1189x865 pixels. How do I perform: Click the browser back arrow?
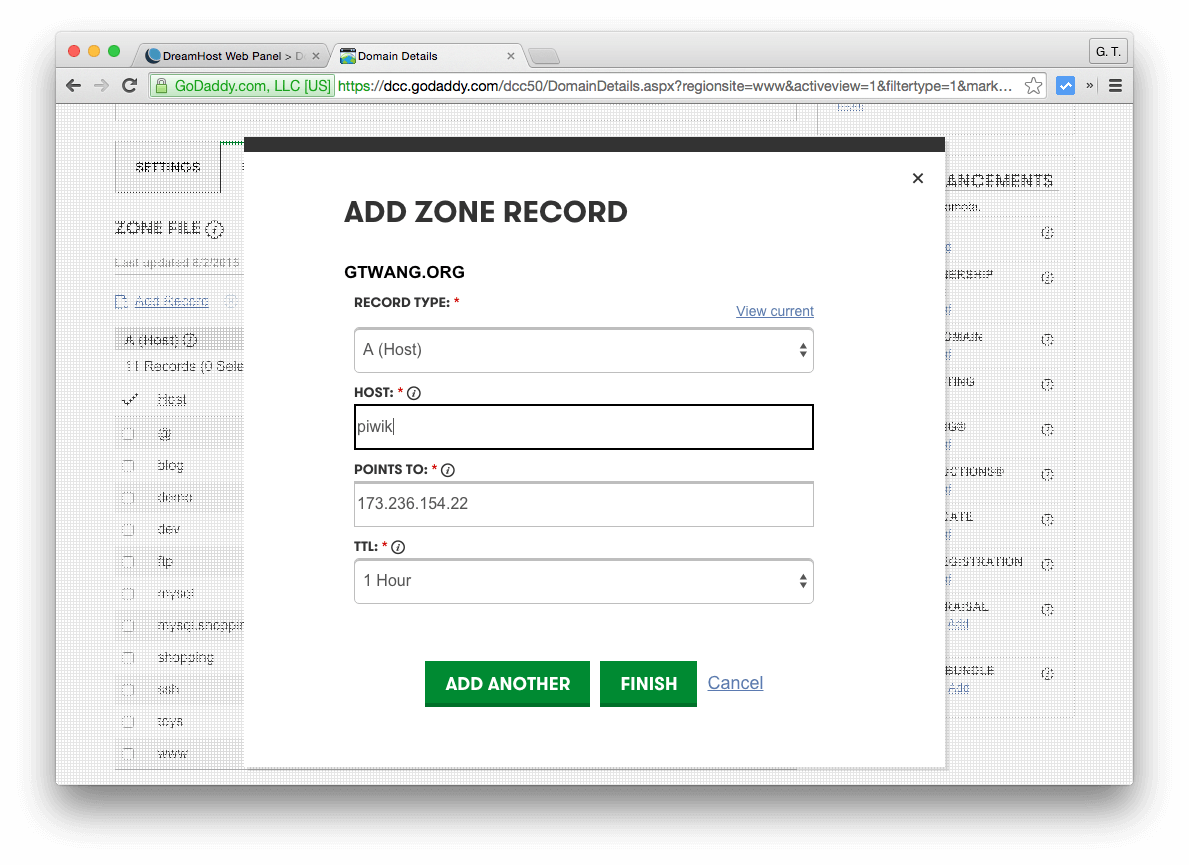tap(73, 86)
